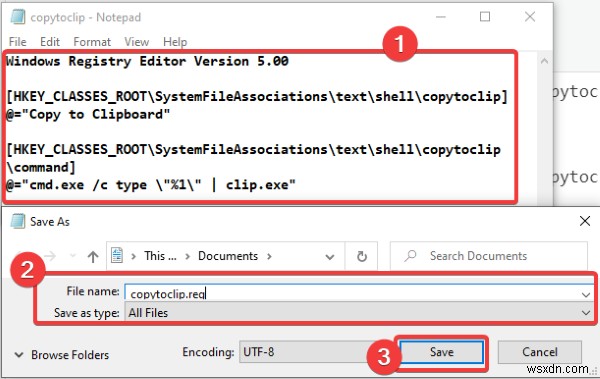Select 'This ...' breadcrumb in address bar

[x=160, y=256]
